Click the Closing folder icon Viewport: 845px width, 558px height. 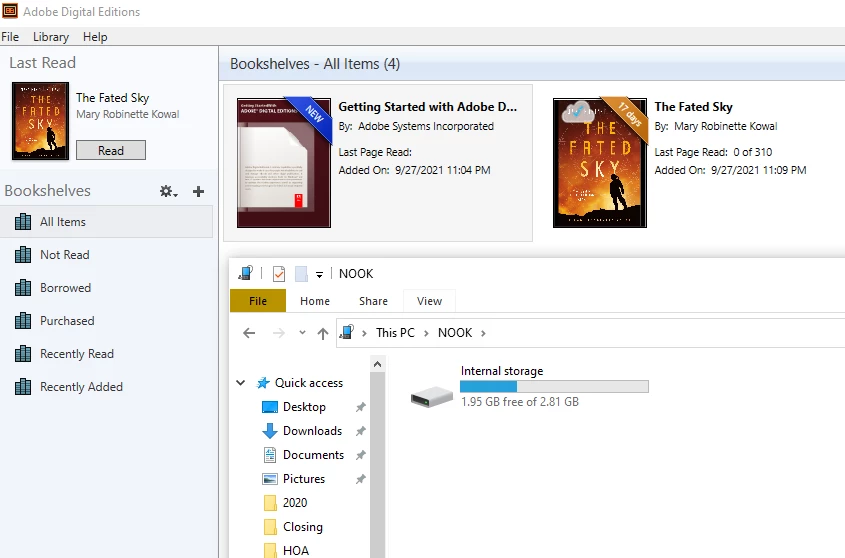(270, 527)
